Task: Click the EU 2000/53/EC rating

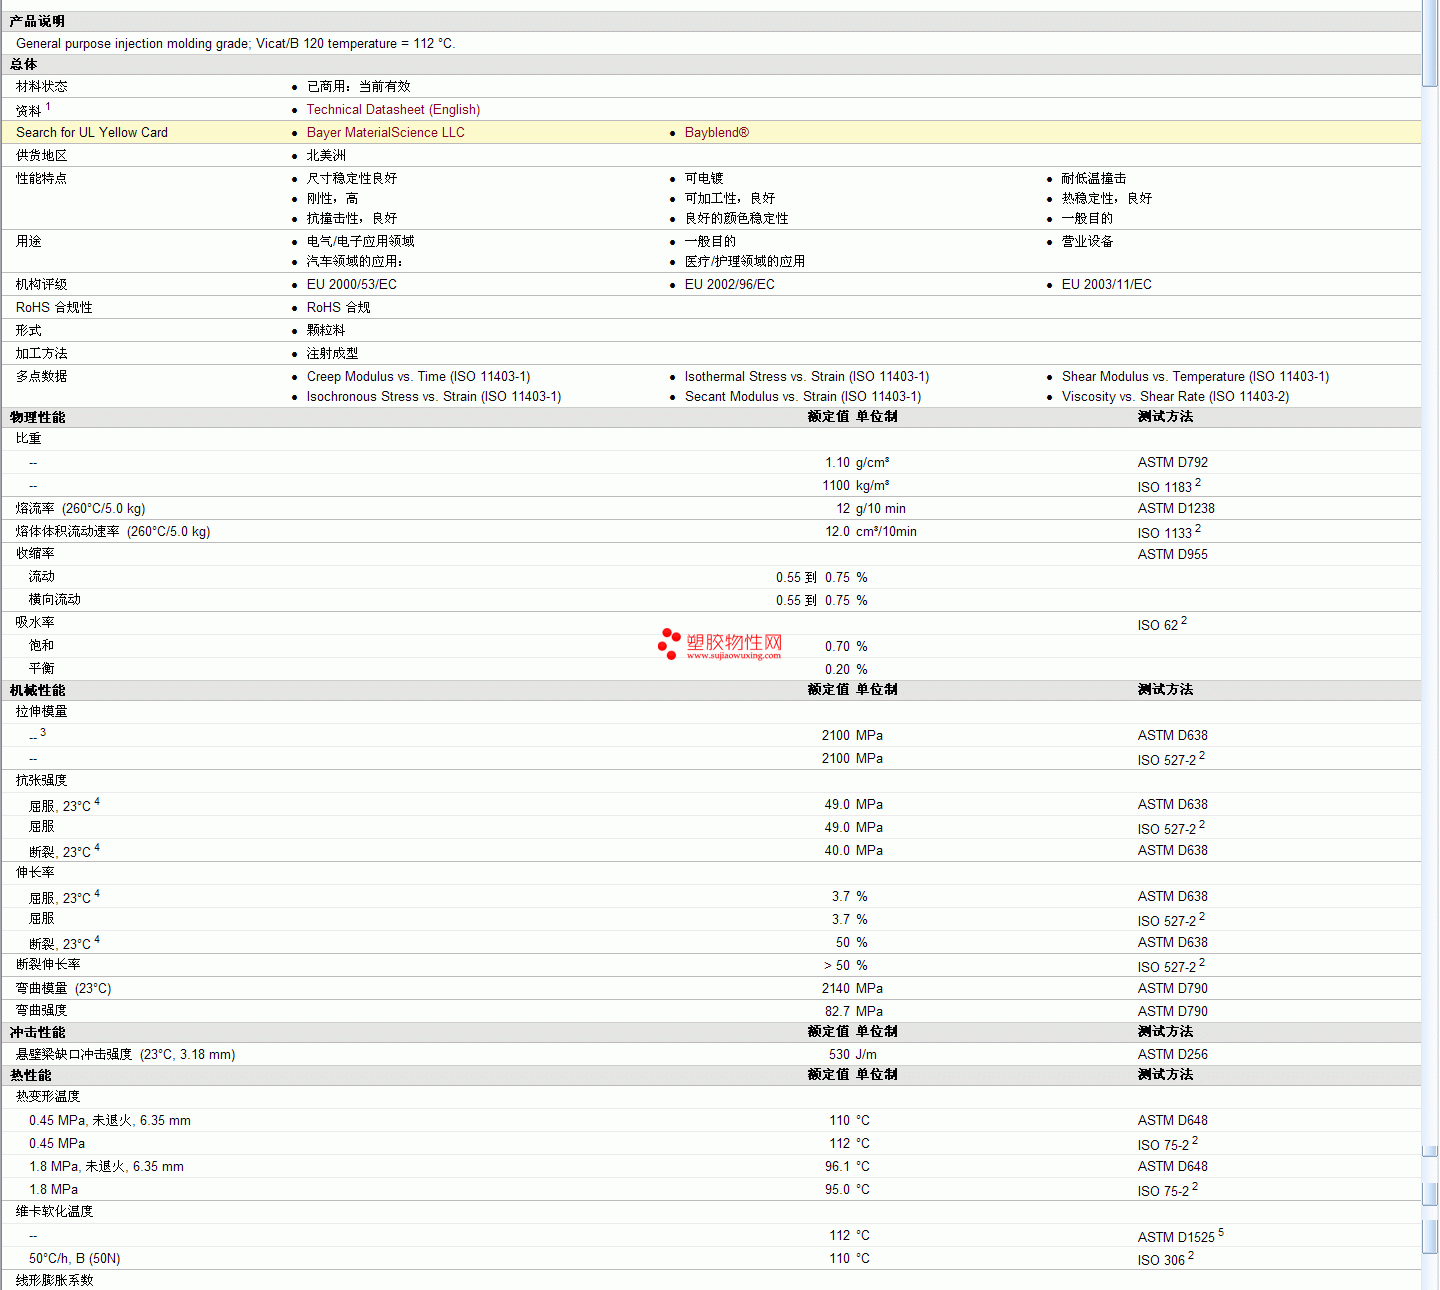Action: 352,285
